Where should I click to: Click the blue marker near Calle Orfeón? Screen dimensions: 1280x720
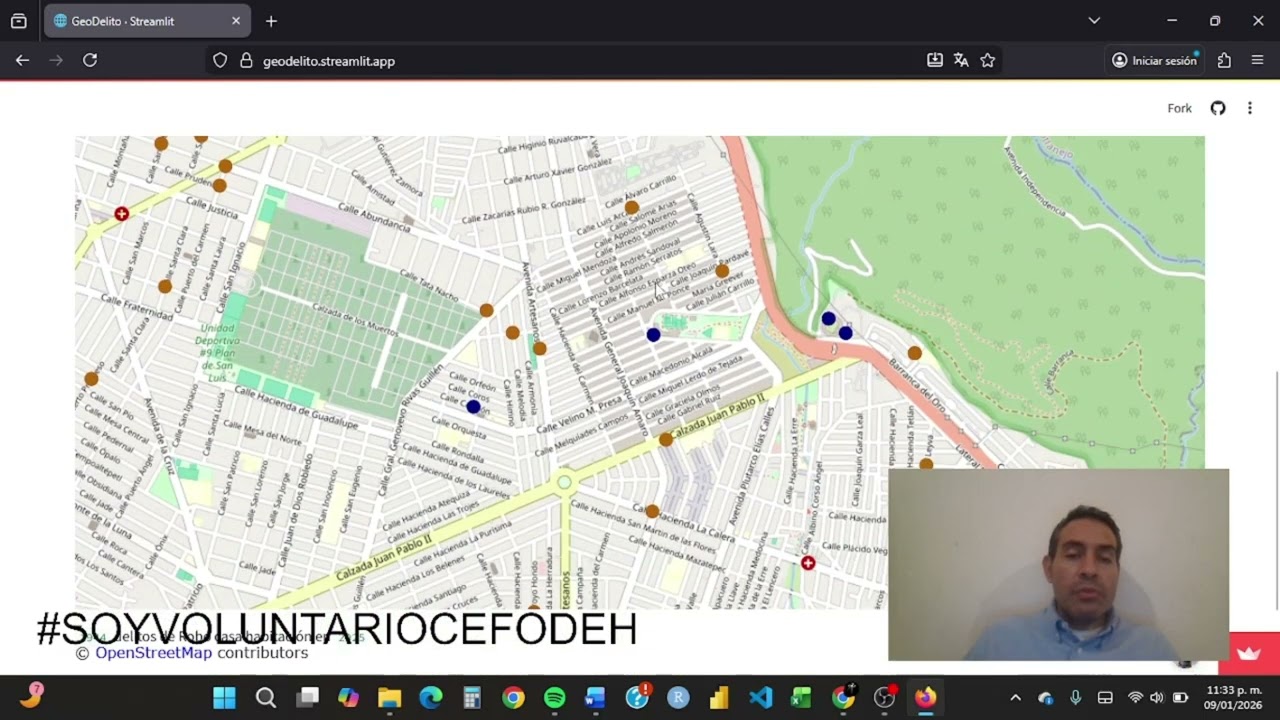click(473, 407)
